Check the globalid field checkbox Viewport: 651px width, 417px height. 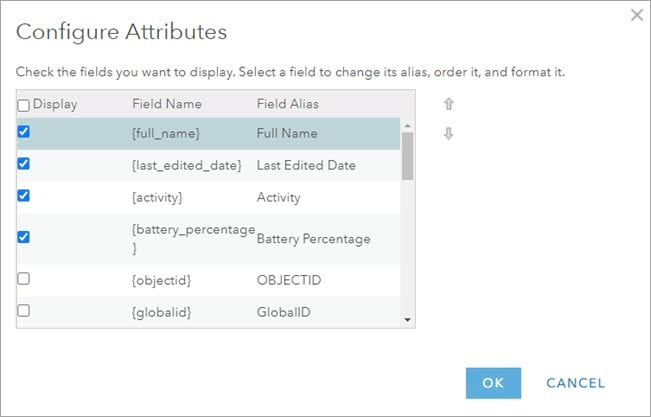click(x=24, y=311)
